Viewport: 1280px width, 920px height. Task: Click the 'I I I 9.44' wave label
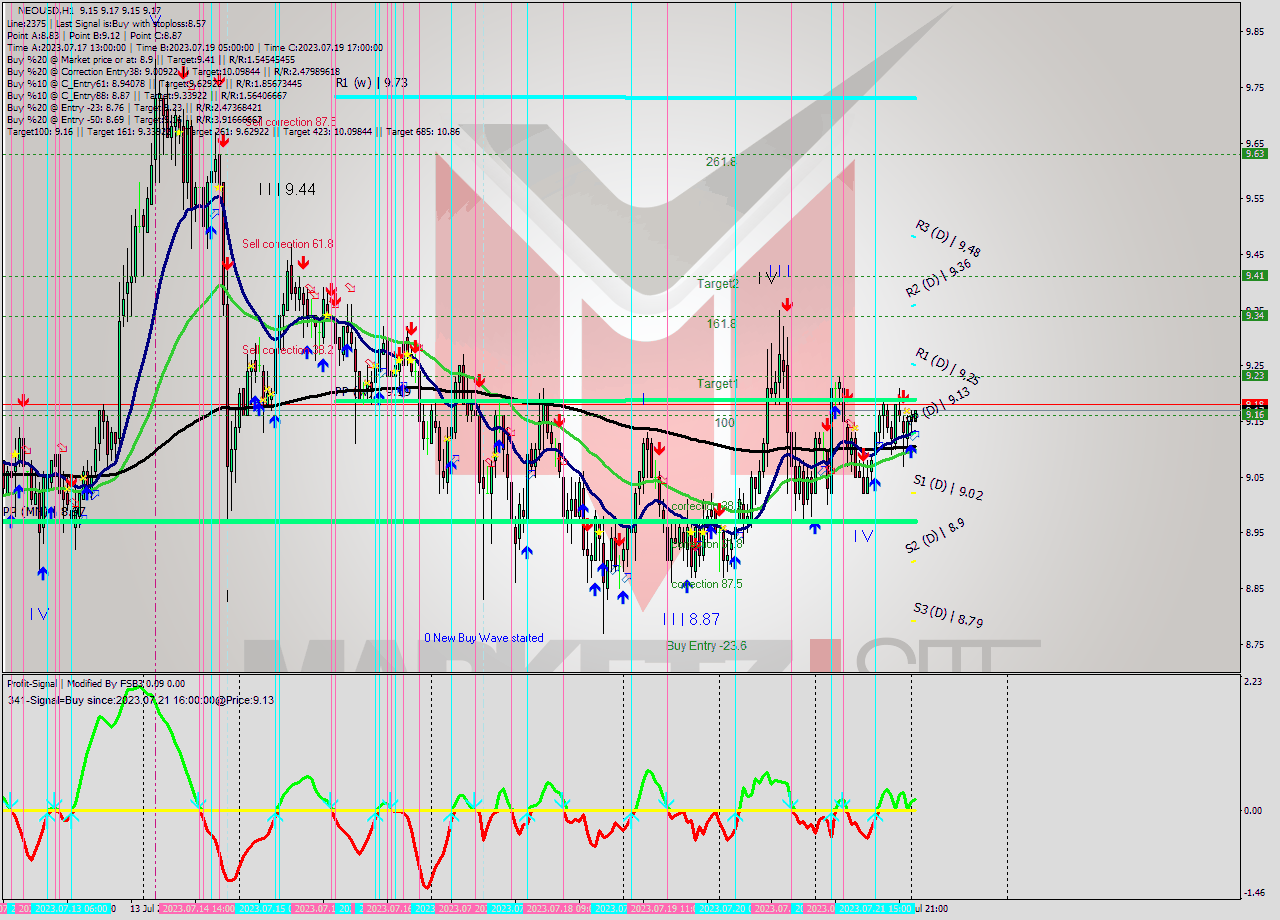click(x=287, y=189)
